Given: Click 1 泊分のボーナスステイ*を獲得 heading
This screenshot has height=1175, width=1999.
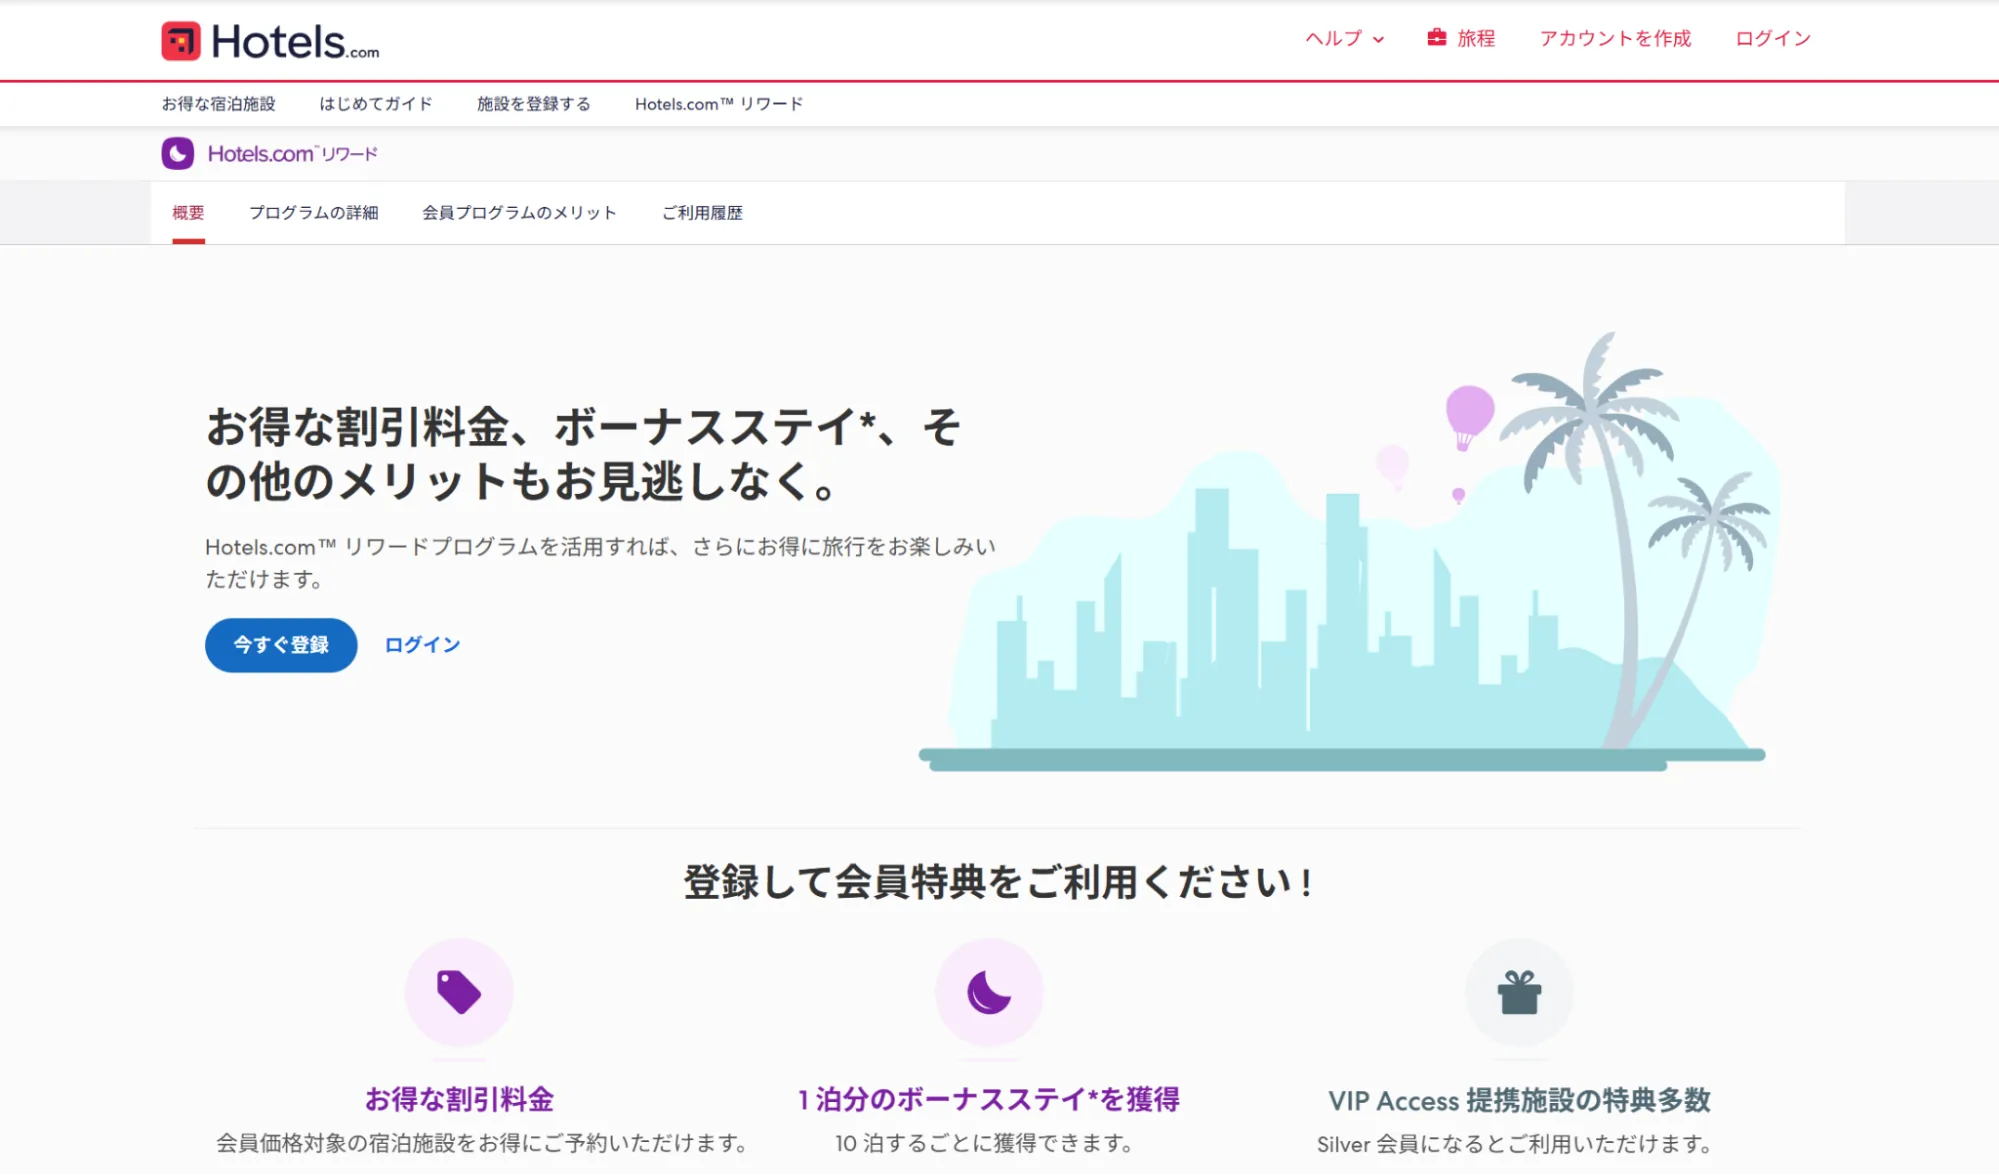Looking at the screenshot, I should (989, 1100).
